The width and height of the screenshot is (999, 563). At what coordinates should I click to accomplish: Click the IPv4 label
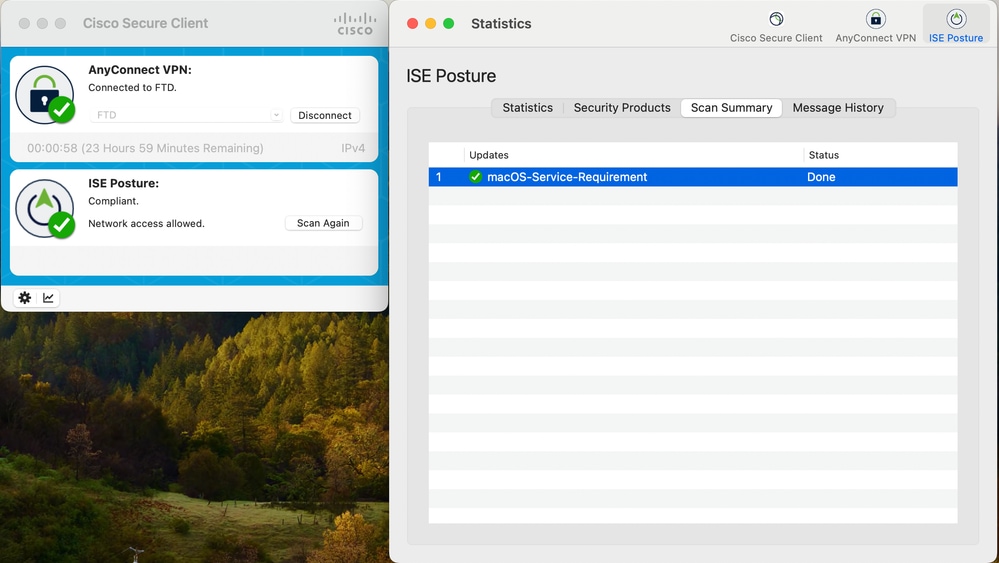pos(353,148)
